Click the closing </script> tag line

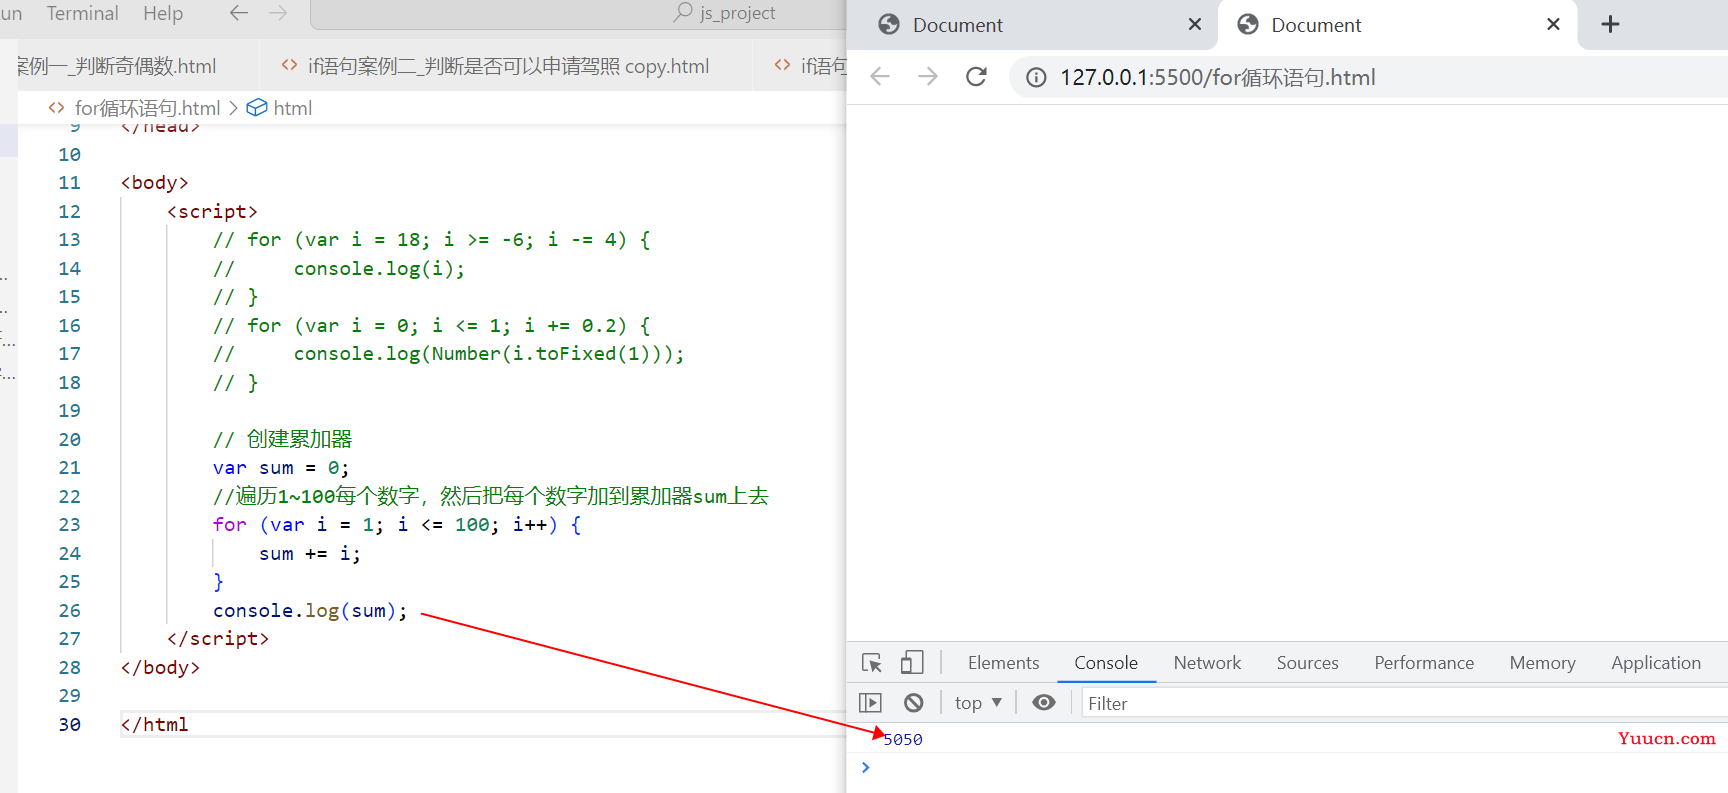tap(218, 639)
